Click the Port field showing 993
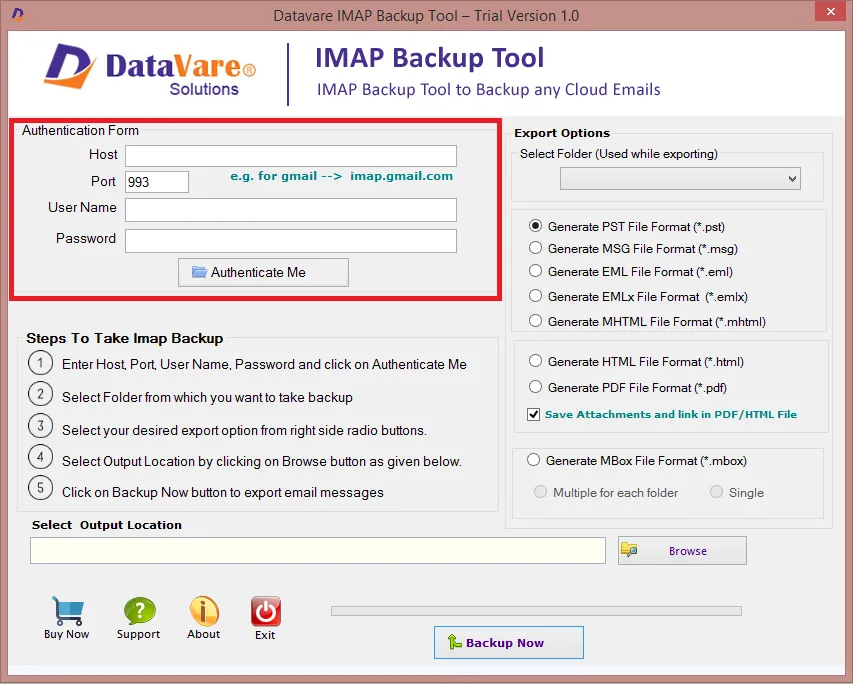The image size is (853, 684). (x=157, y=182)
